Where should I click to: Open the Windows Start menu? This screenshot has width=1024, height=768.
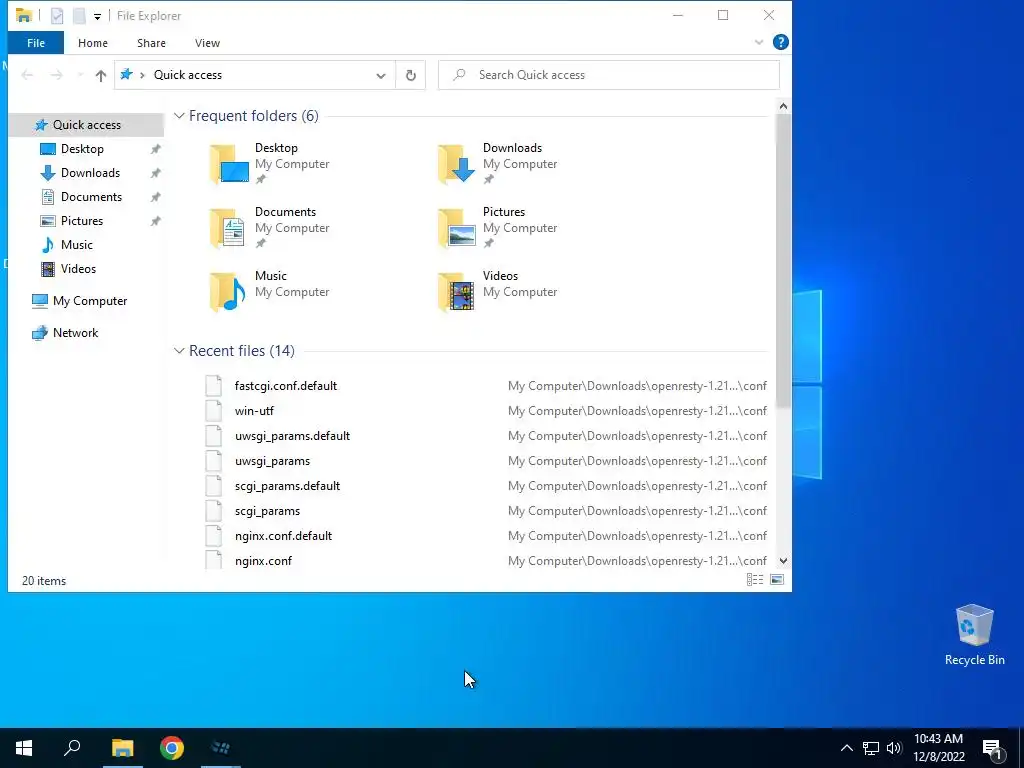pos(24,748)
